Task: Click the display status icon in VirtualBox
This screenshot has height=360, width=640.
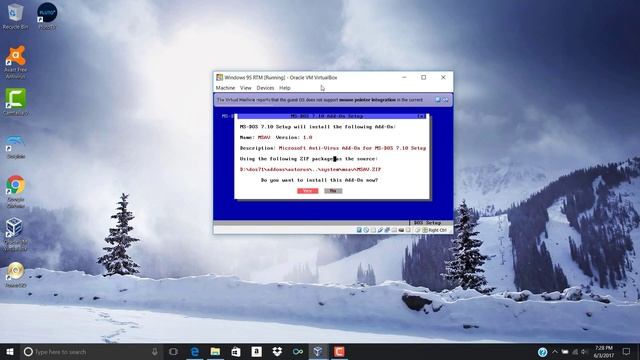Action: pos(401,230)
